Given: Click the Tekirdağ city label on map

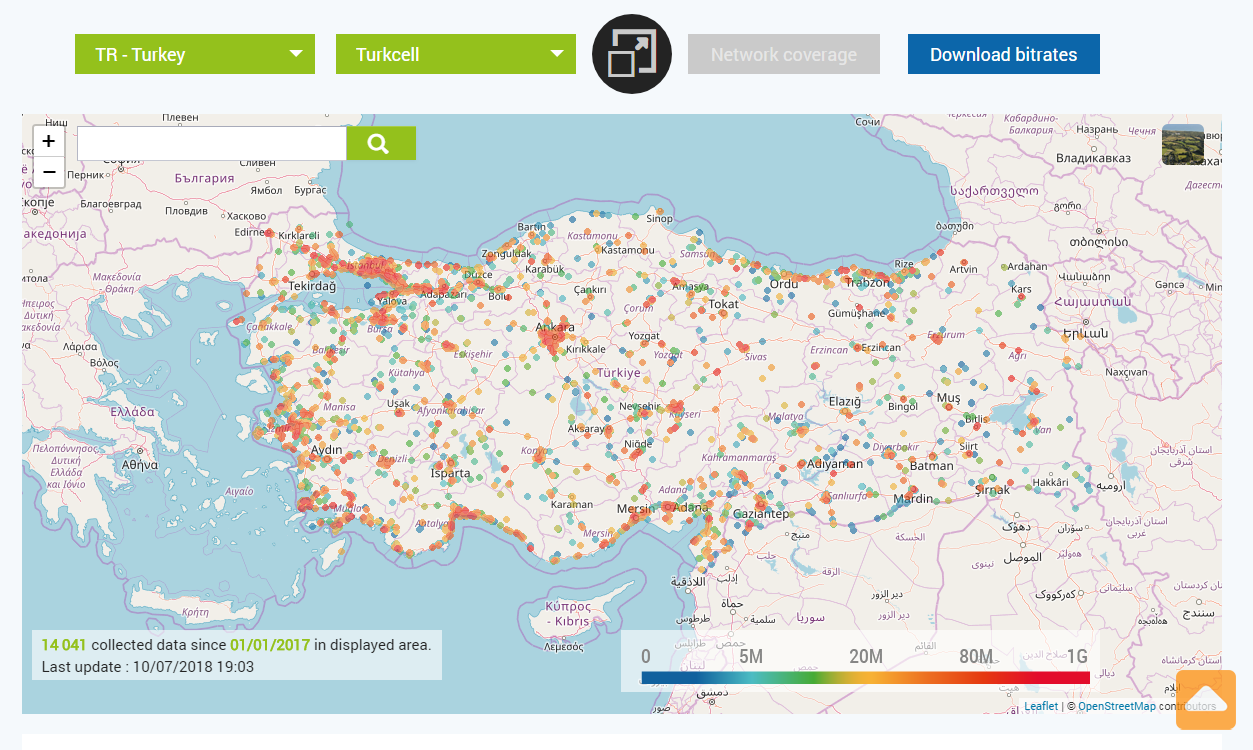Looking at the screenshot, I should tap(313, 285).
